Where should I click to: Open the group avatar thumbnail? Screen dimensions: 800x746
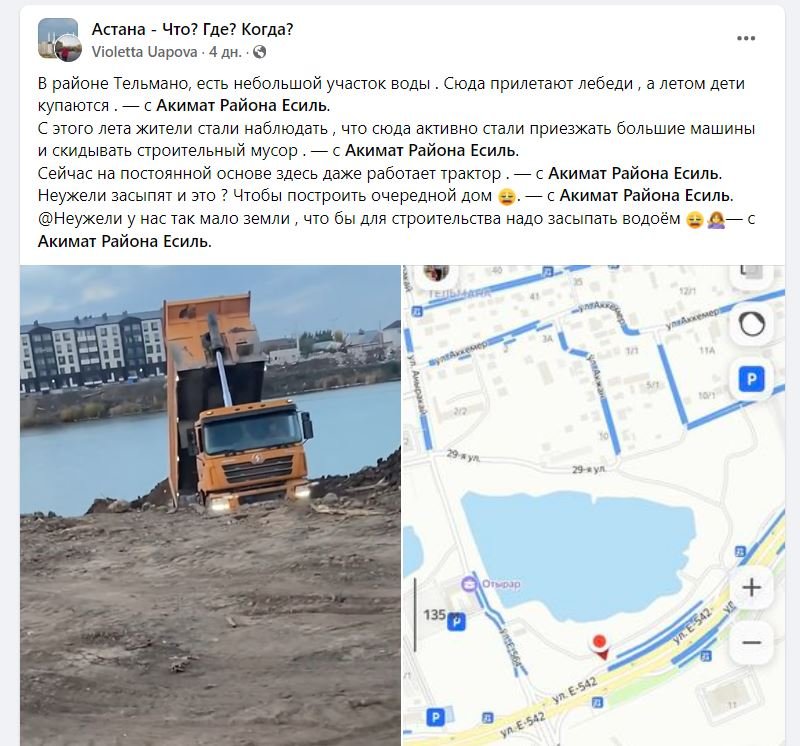[60, 39]
